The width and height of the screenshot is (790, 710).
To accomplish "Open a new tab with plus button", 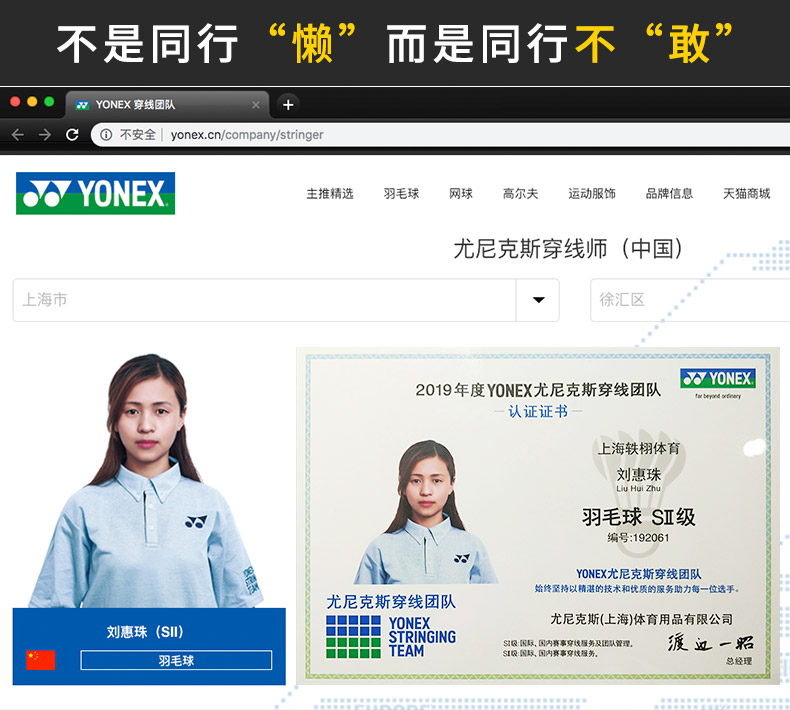I will (288, 105).
